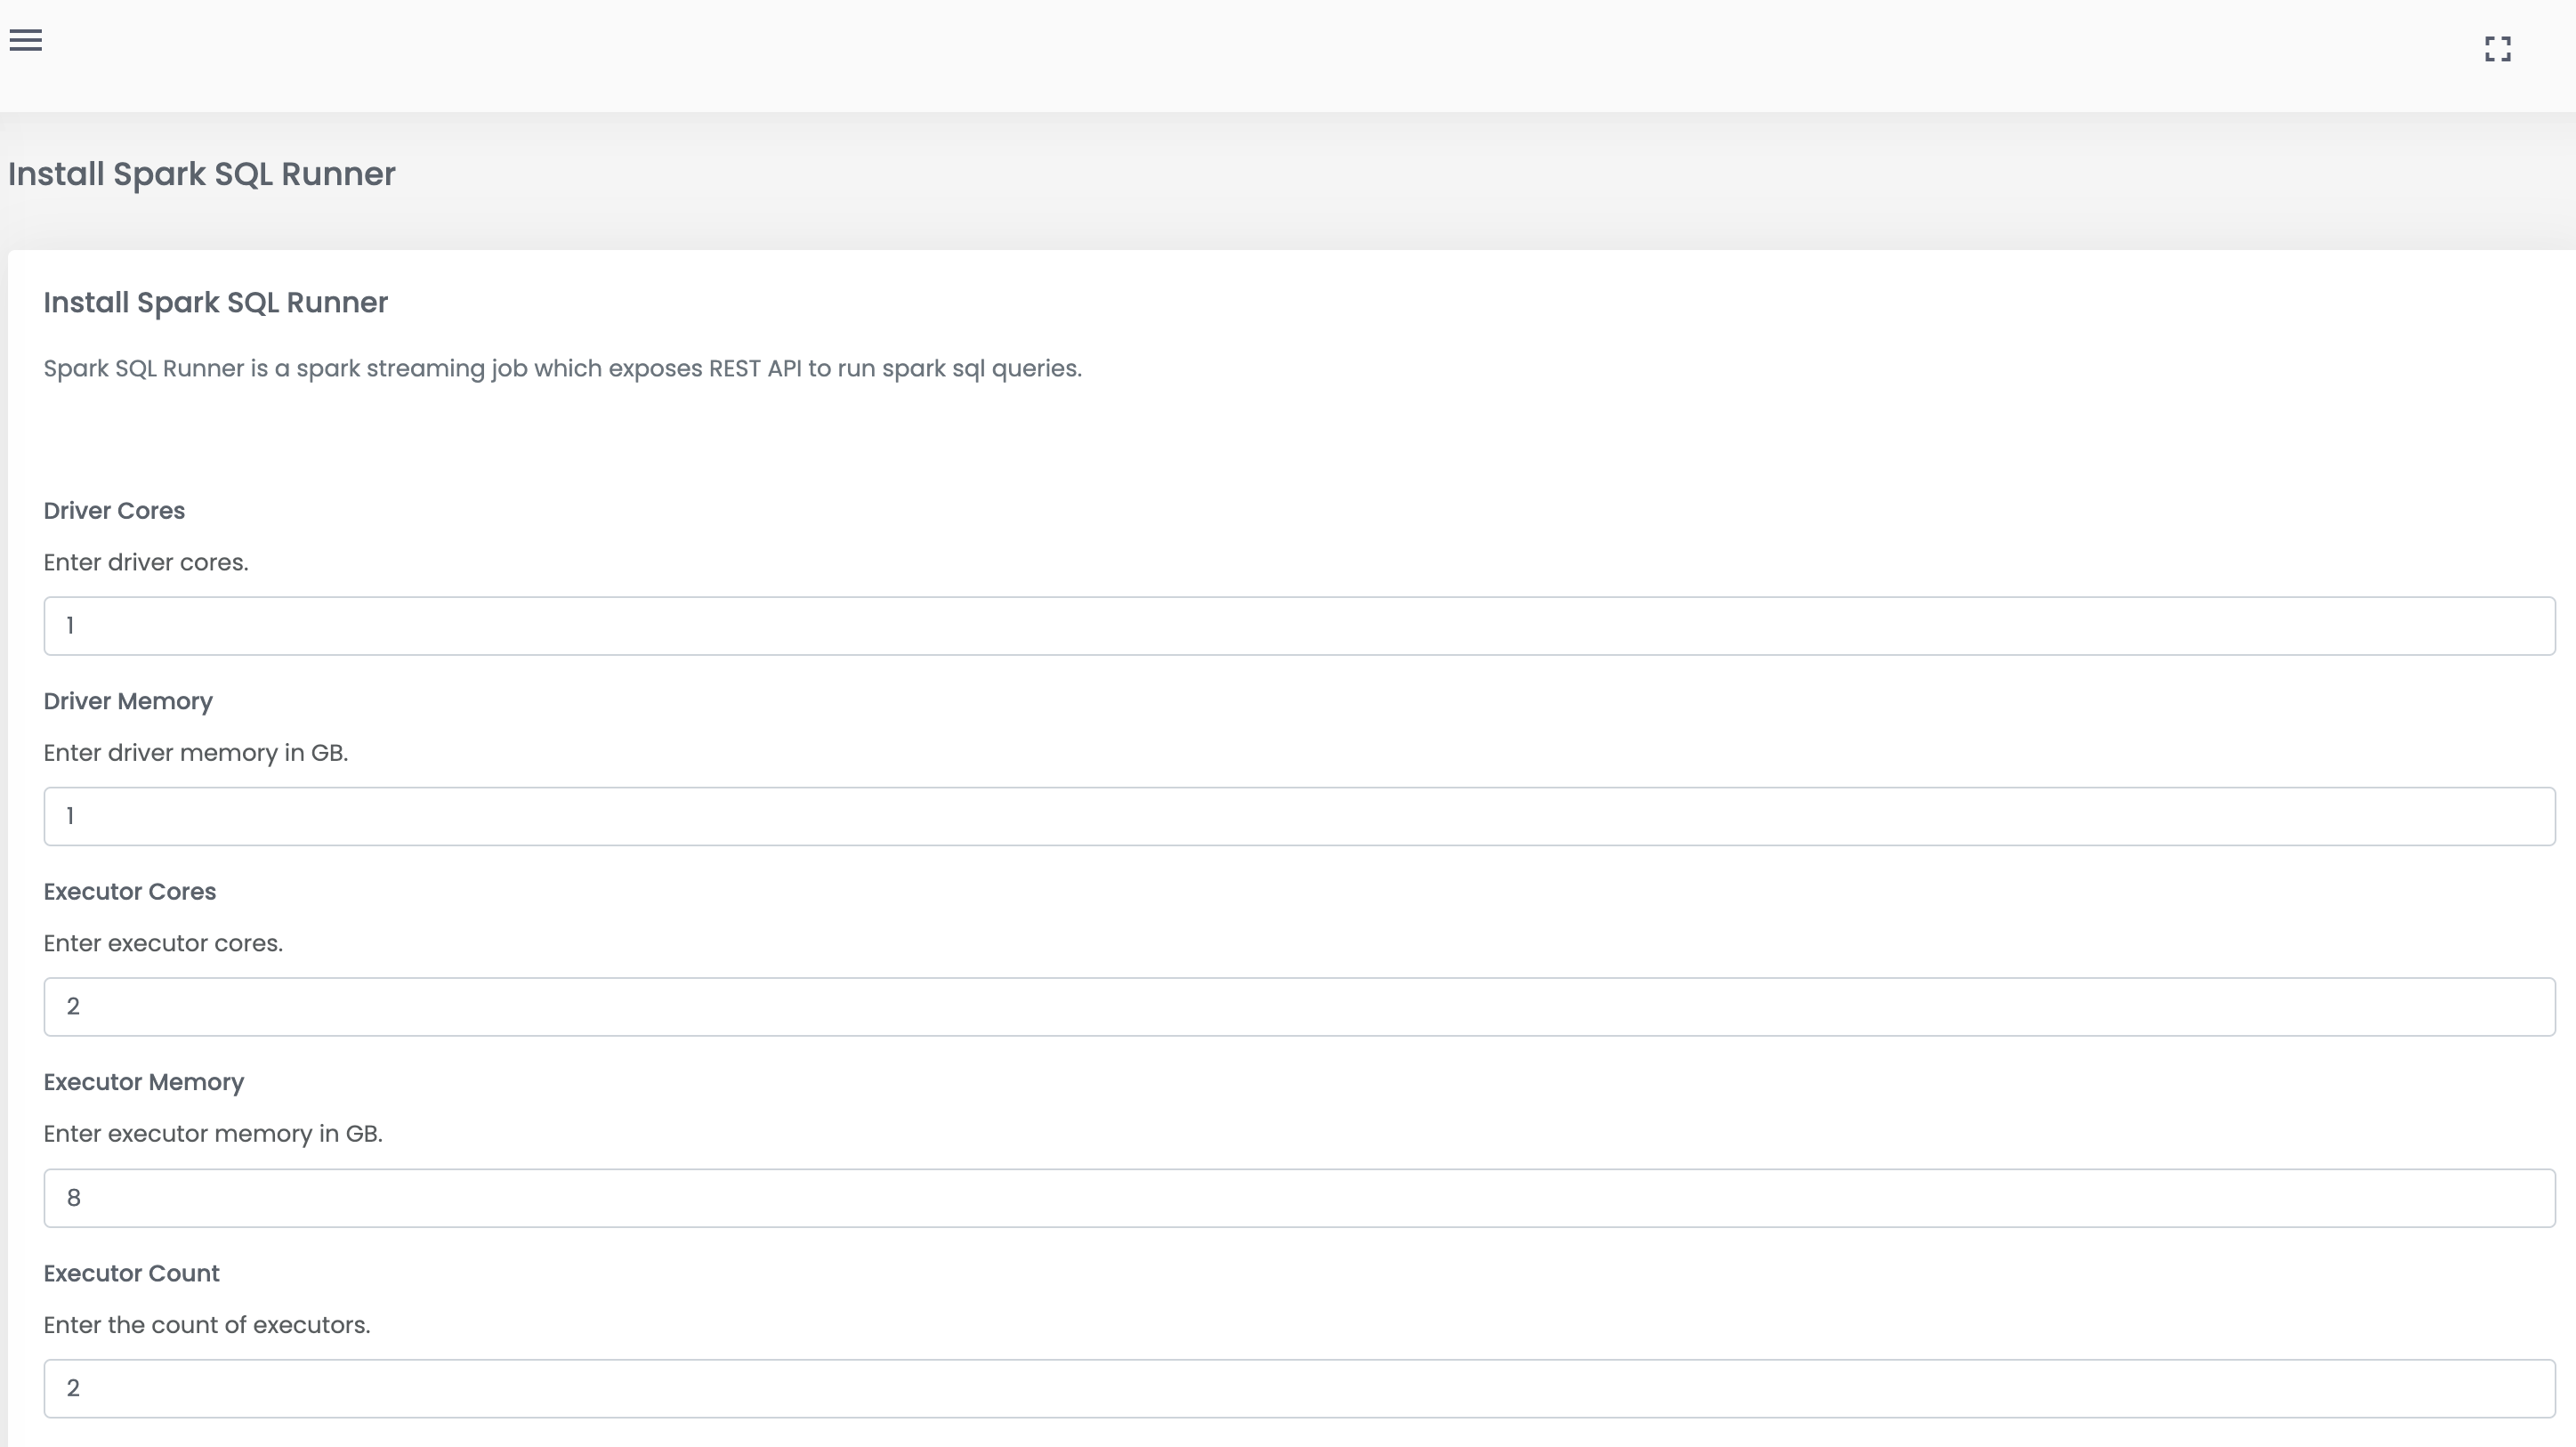Click the 'Enter driver cores.' hint text

146,562
